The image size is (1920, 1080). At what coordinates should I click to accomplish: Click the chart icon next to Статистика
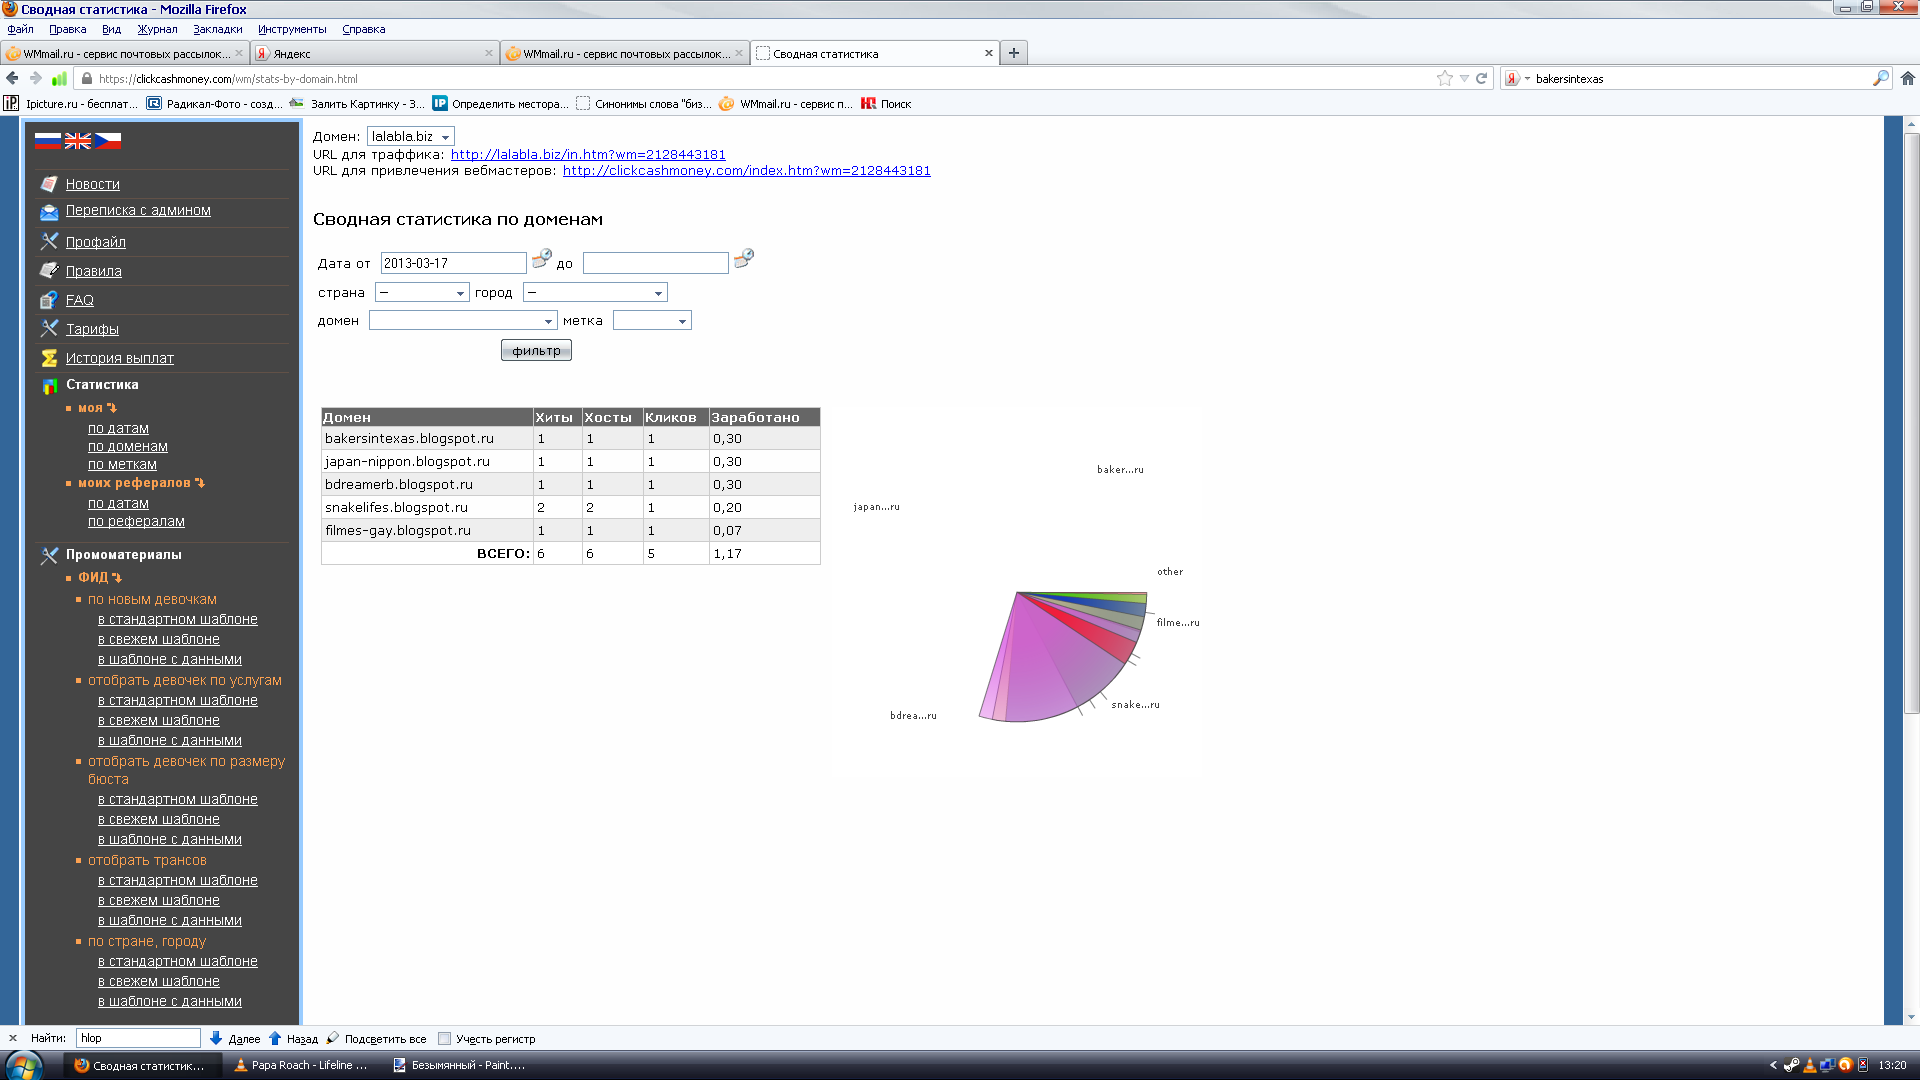point(49,385)
